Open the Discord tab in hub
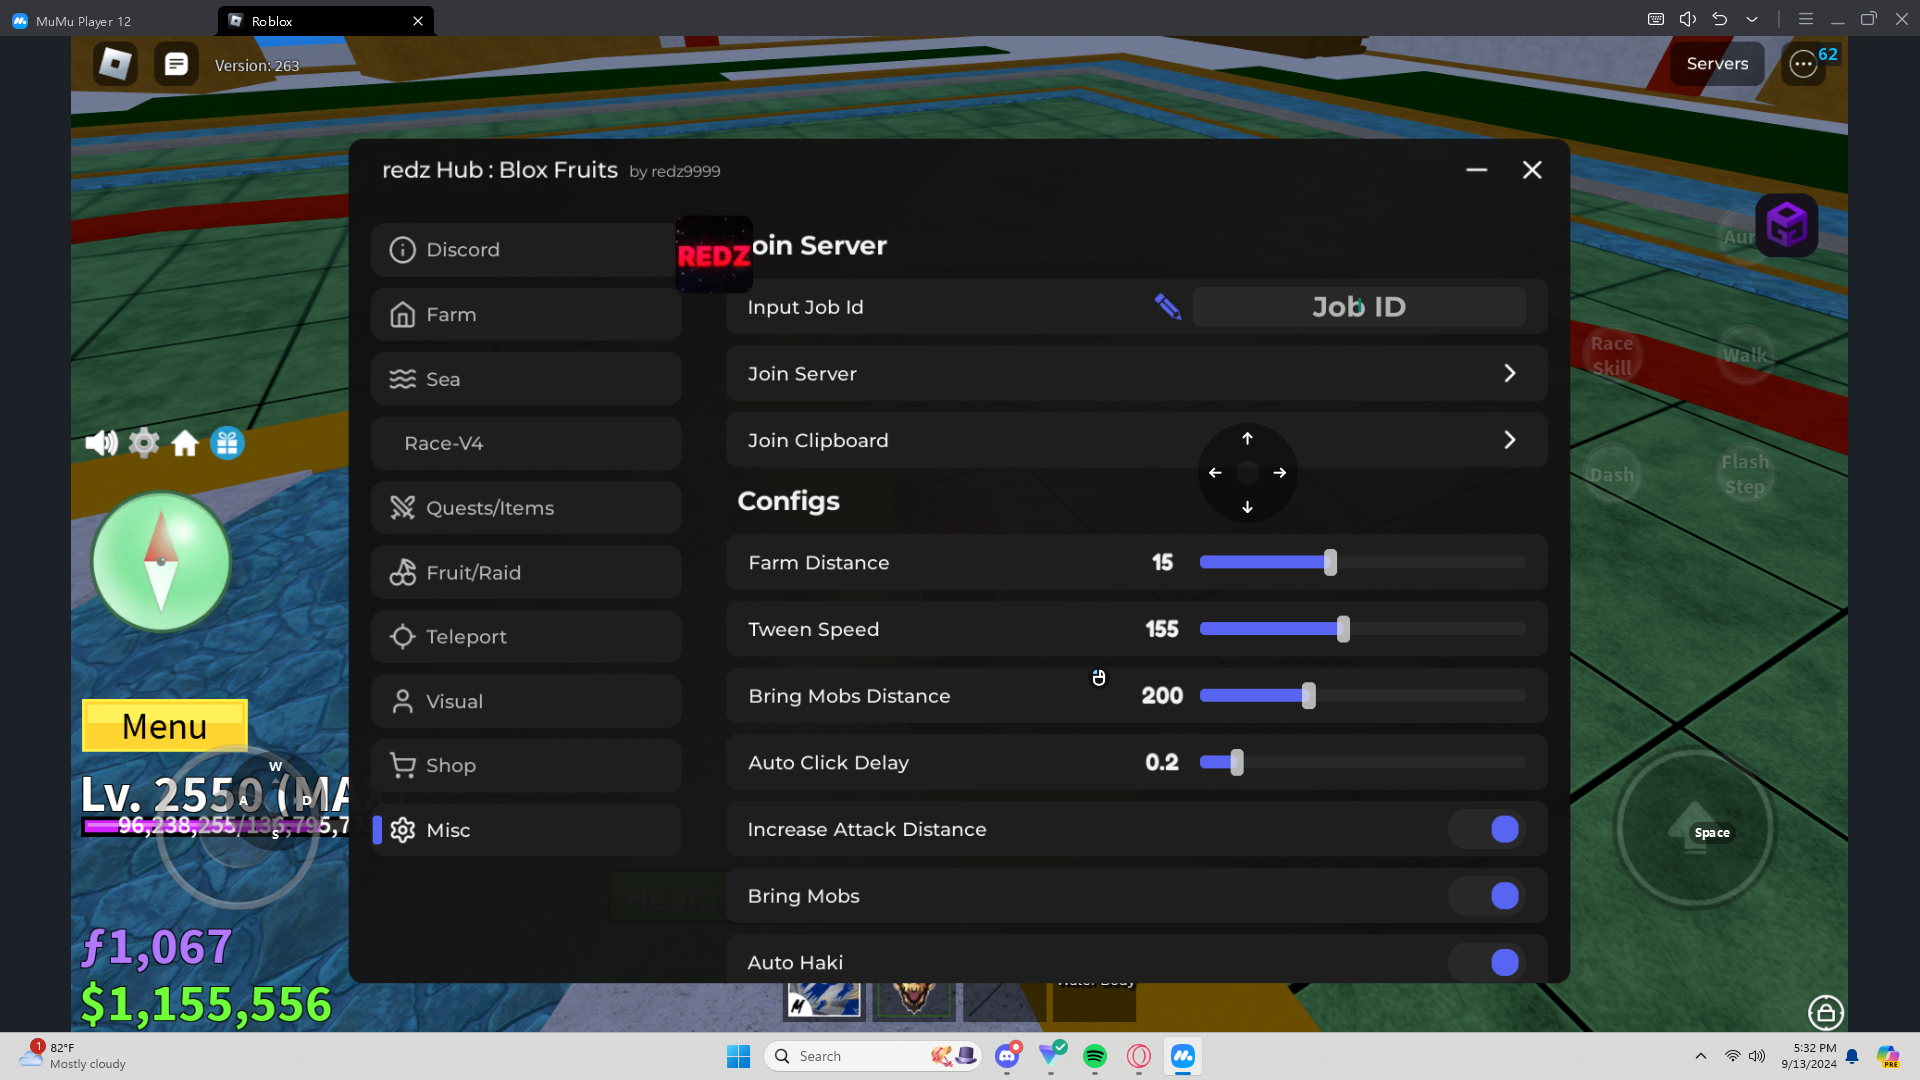Screen dimensions: 1920x1080 click(526, 250)
